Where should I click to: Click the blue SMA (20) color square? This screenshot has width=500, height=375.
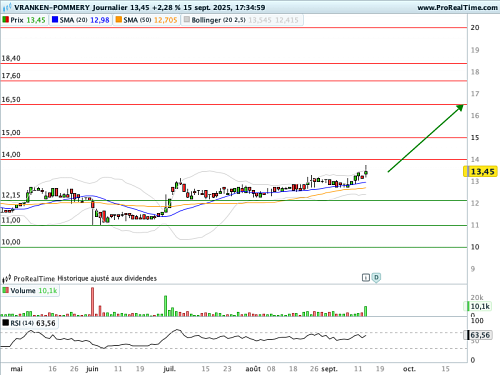55,20
